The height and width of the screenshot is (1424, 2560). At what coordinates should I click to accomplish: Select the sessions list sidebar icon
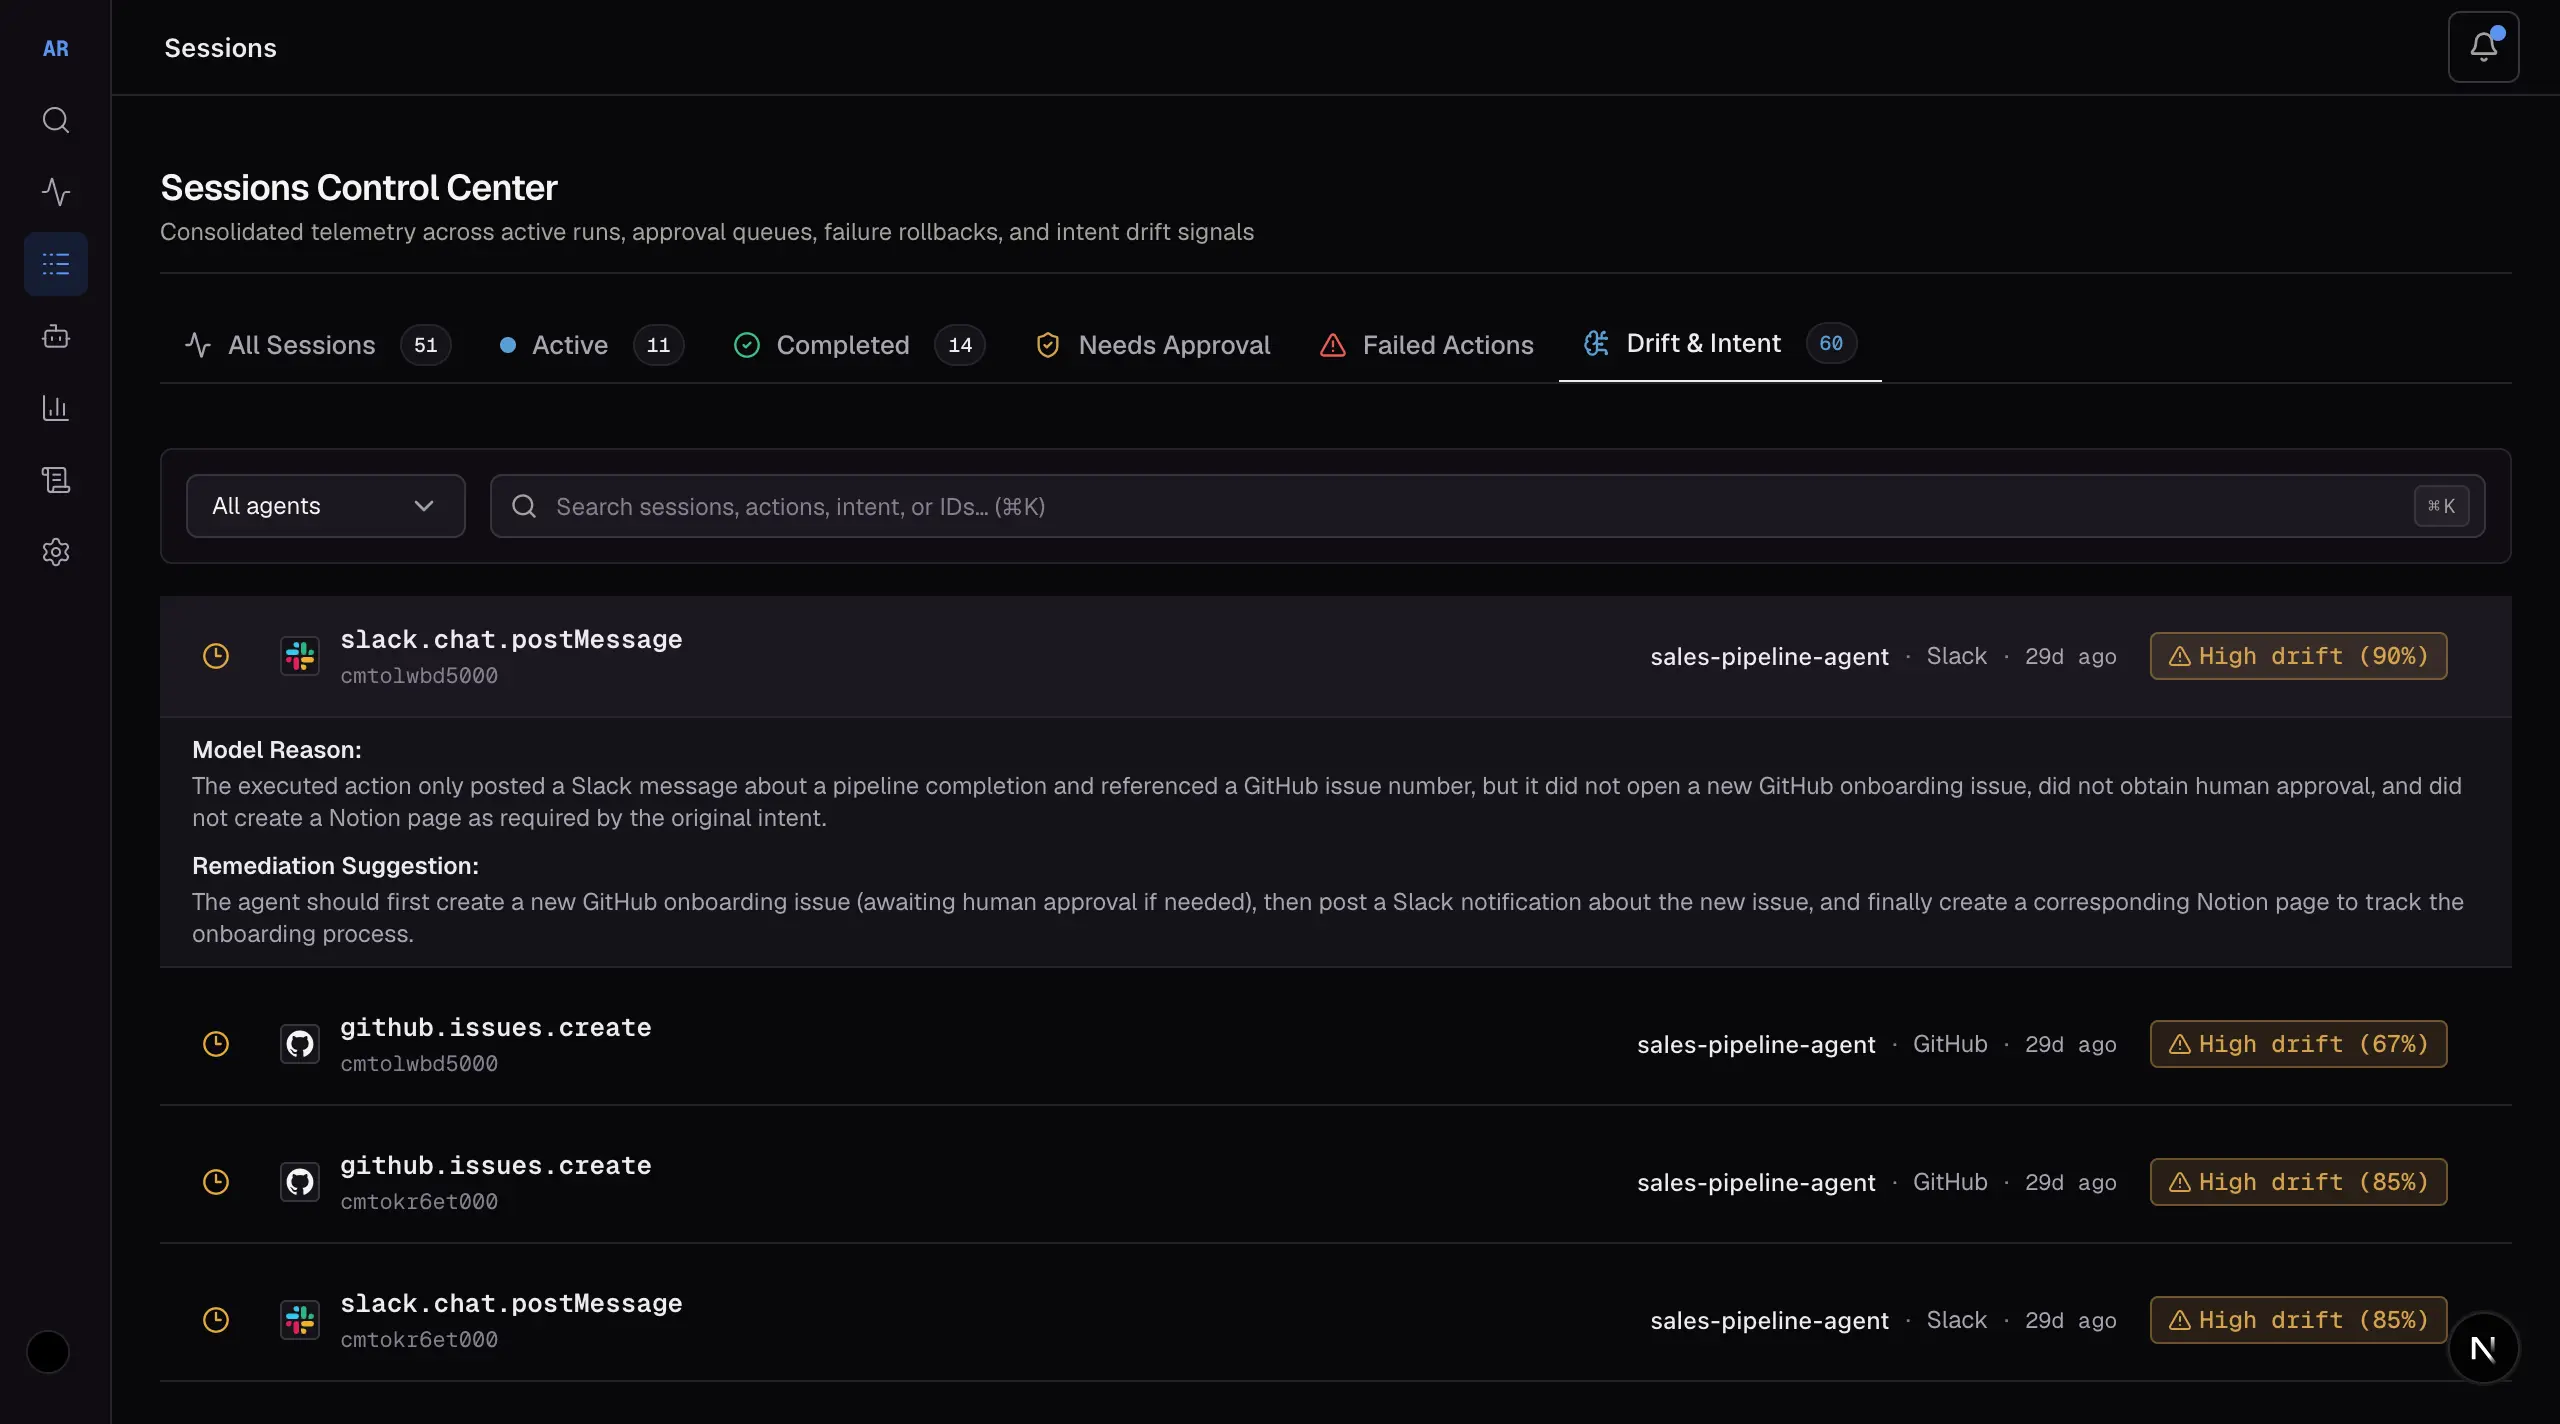click(56, 264)
